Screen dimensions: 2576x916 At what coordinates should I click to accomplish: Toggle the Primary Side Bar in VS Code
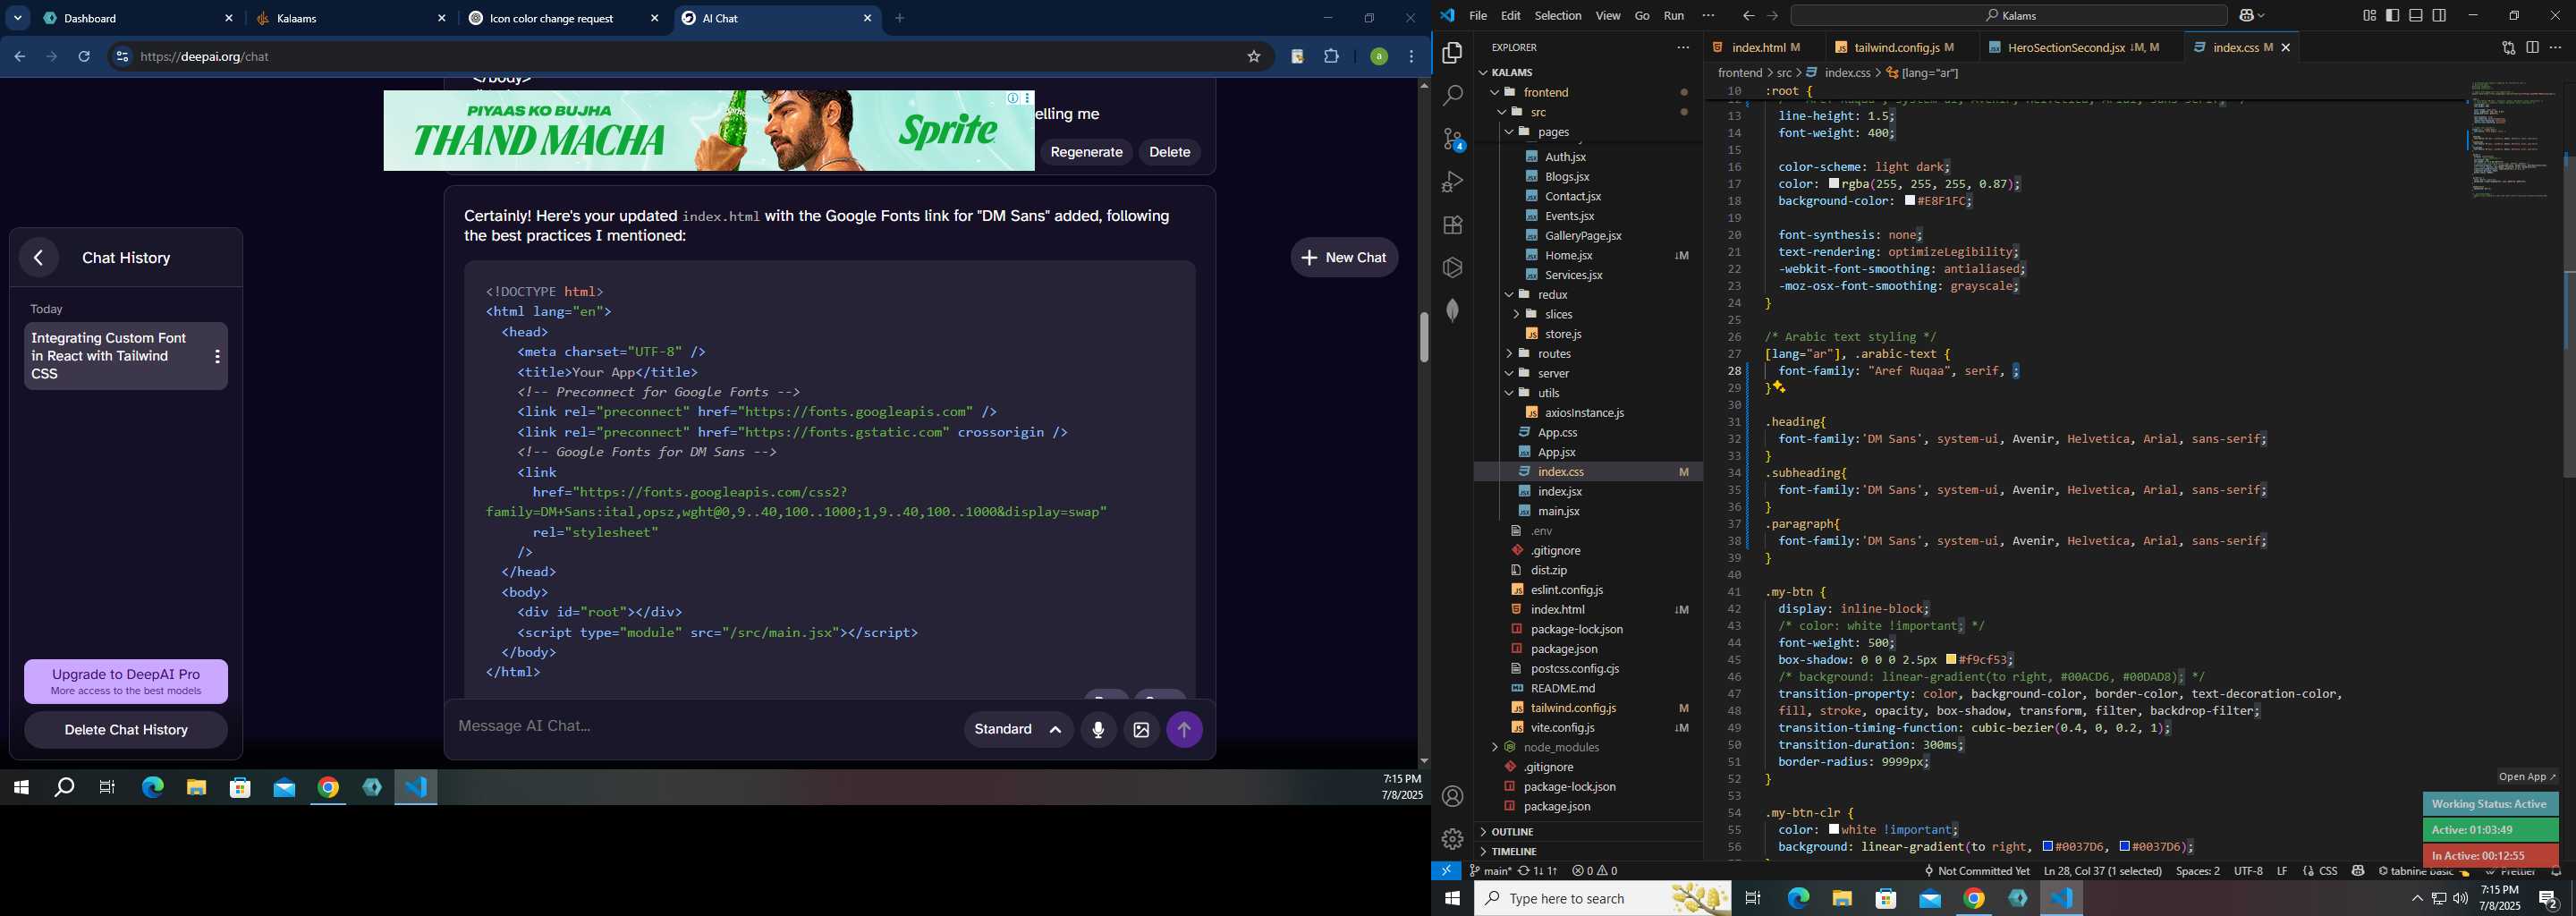pos(2393,16)
